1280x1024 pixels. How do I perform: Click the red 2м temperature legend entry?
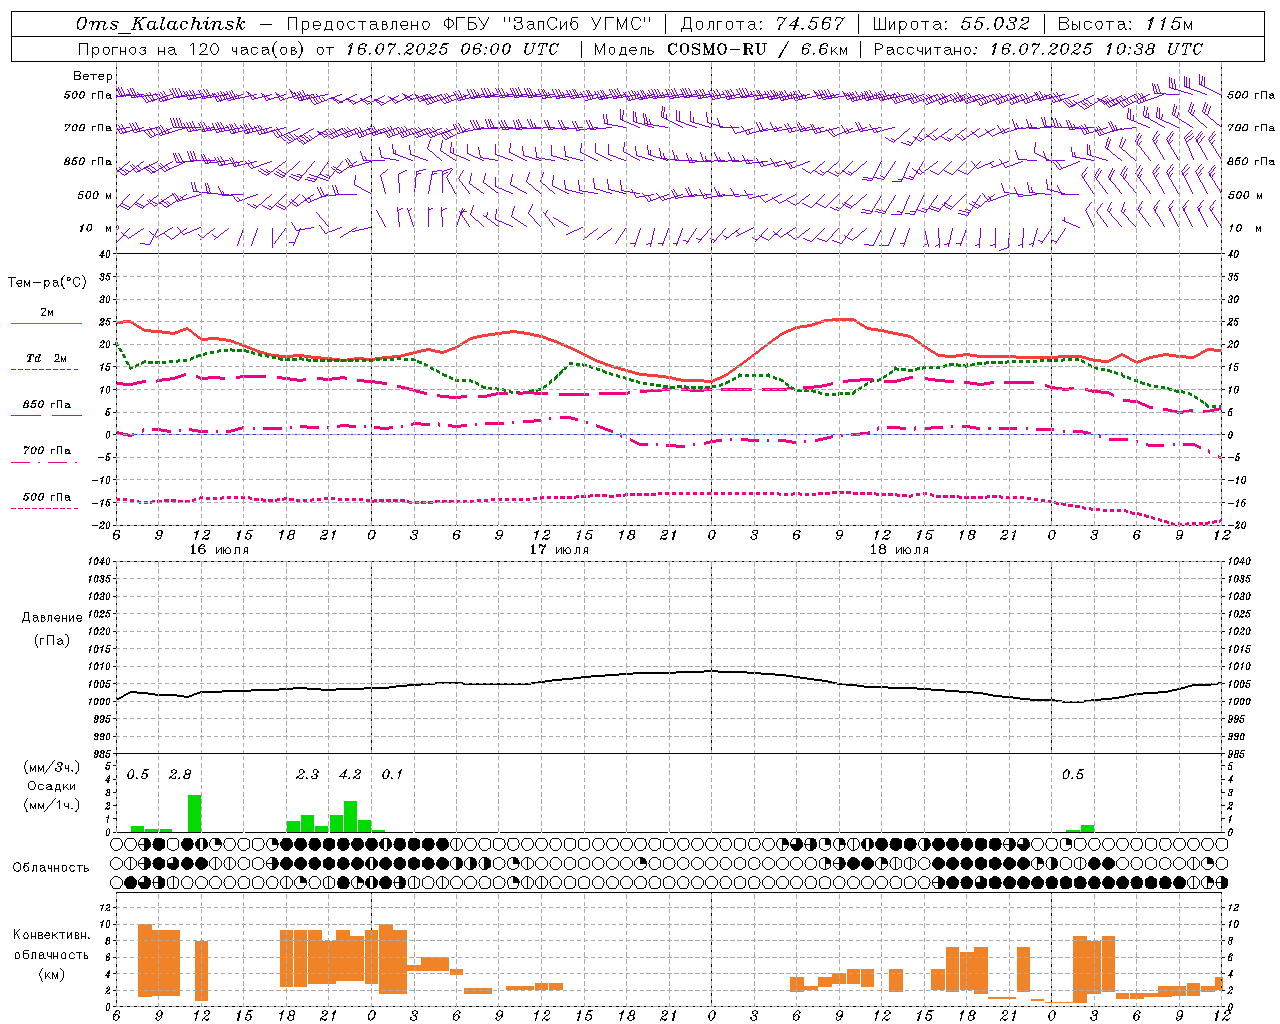click(x=46, y=316)
